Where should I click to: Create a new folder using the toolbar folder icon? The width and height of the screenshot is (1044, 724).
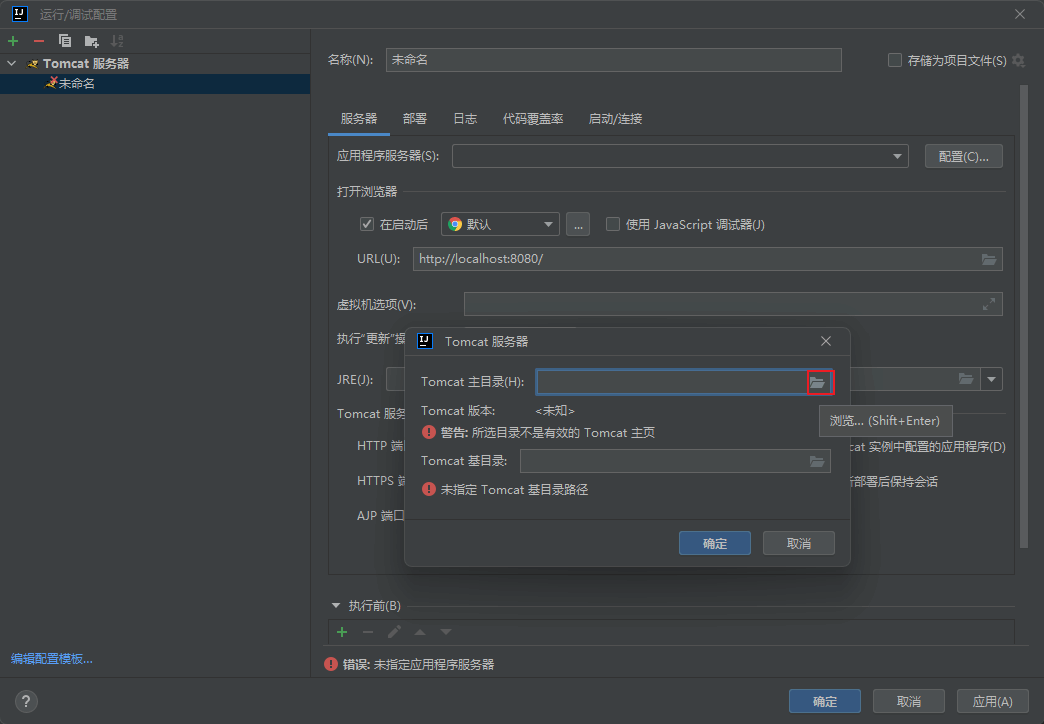tap(91, 41)
